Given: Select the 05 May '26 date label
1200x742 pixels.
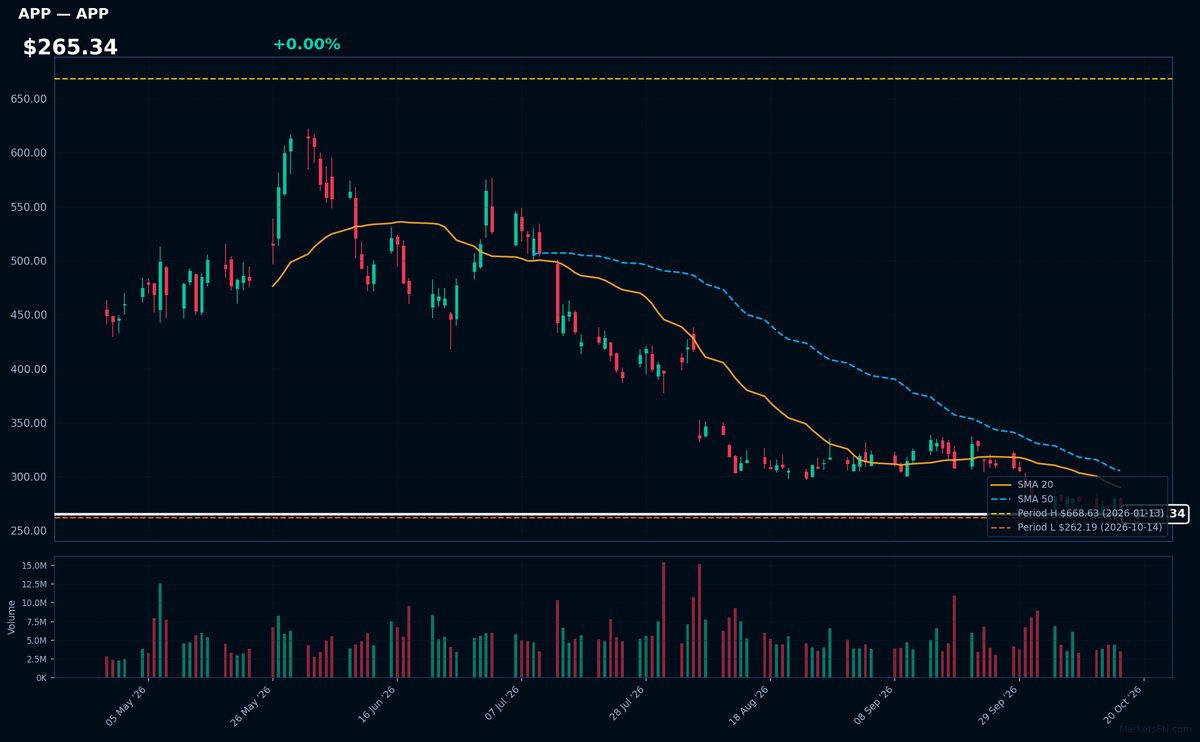Looking at the screenshot, I should coord(126,705).
